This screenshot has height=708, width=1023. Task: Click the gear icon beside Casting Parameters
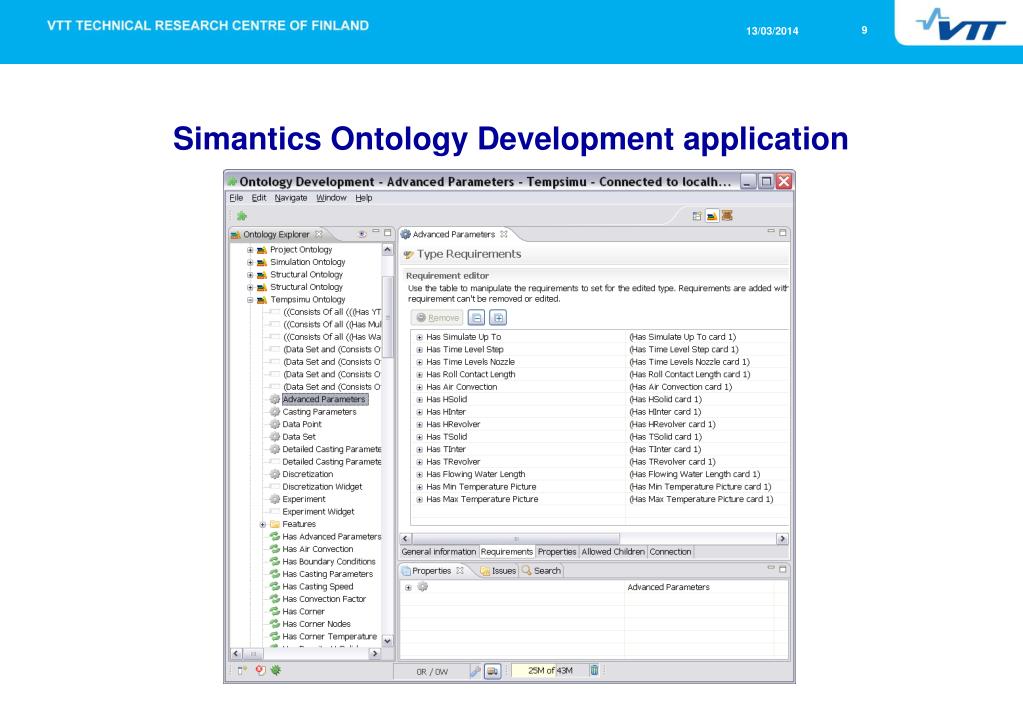[x=275, y=412]
